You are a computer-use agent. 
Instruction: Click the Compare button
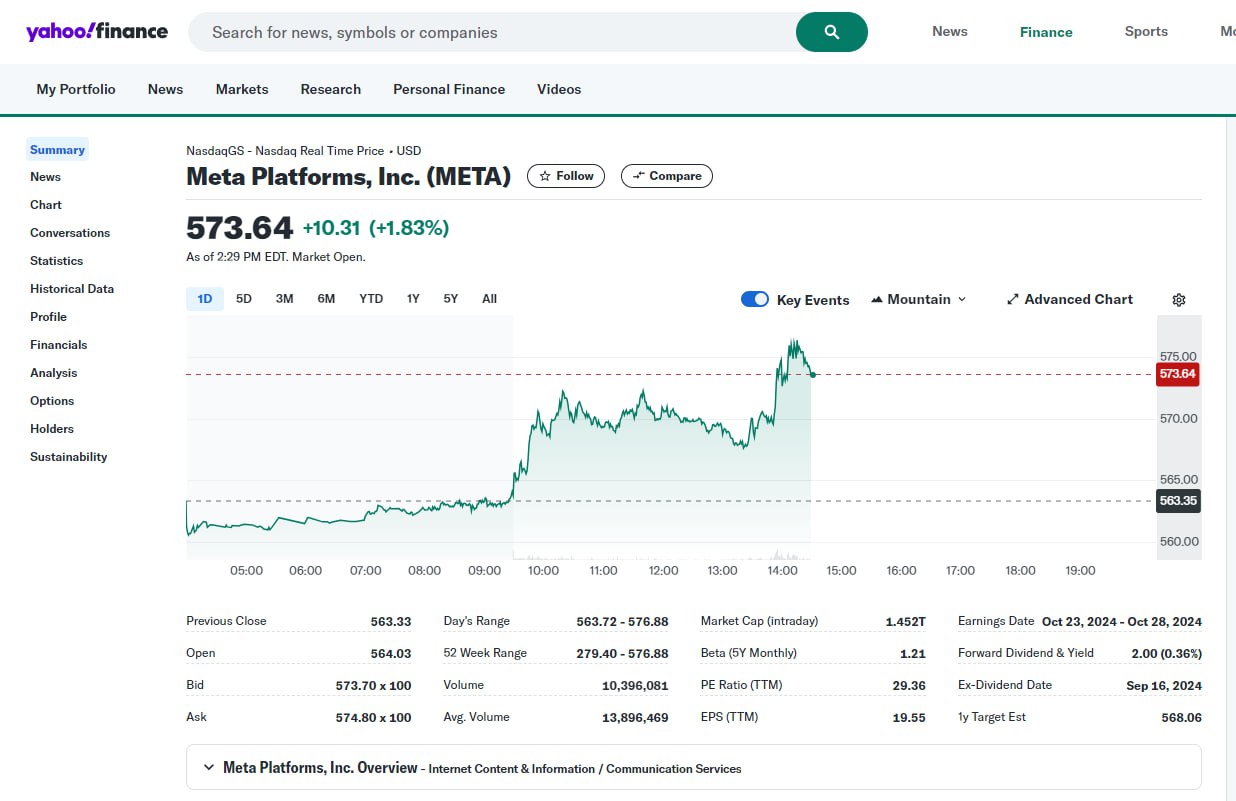(666, 176)
